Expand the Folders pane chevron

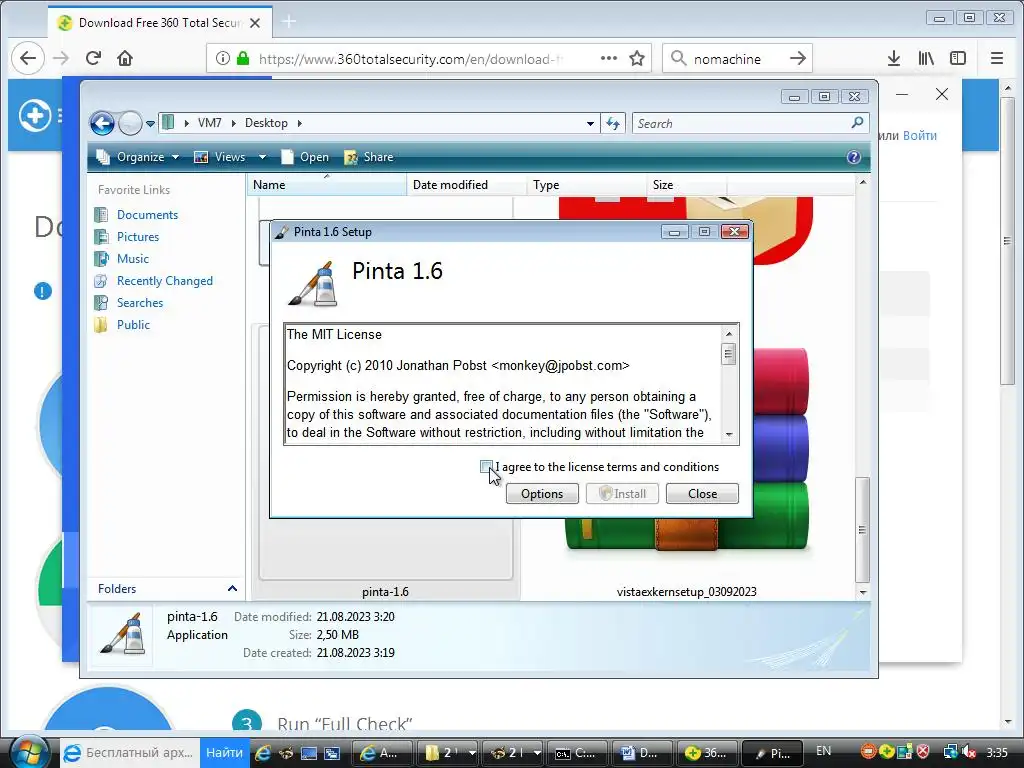pyautogui.click(x=232, y=588)
